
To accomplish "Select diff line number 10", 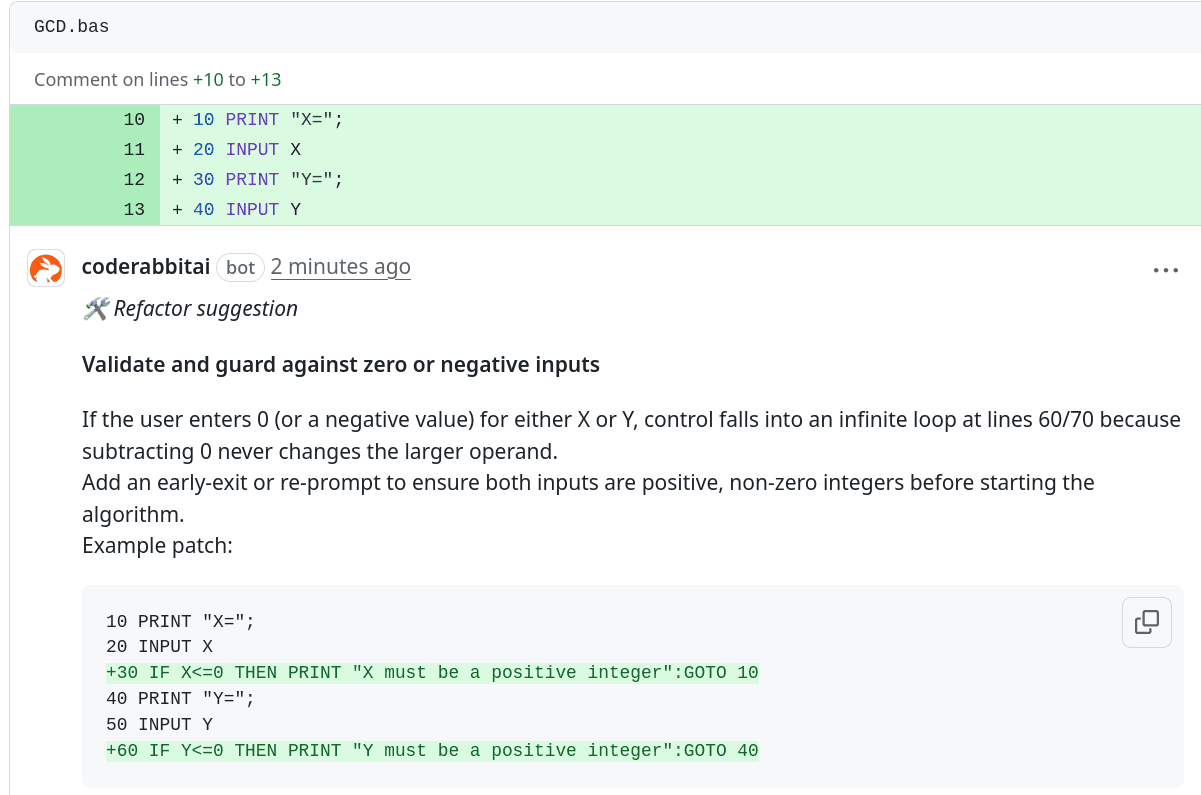I will coord(134,120).
